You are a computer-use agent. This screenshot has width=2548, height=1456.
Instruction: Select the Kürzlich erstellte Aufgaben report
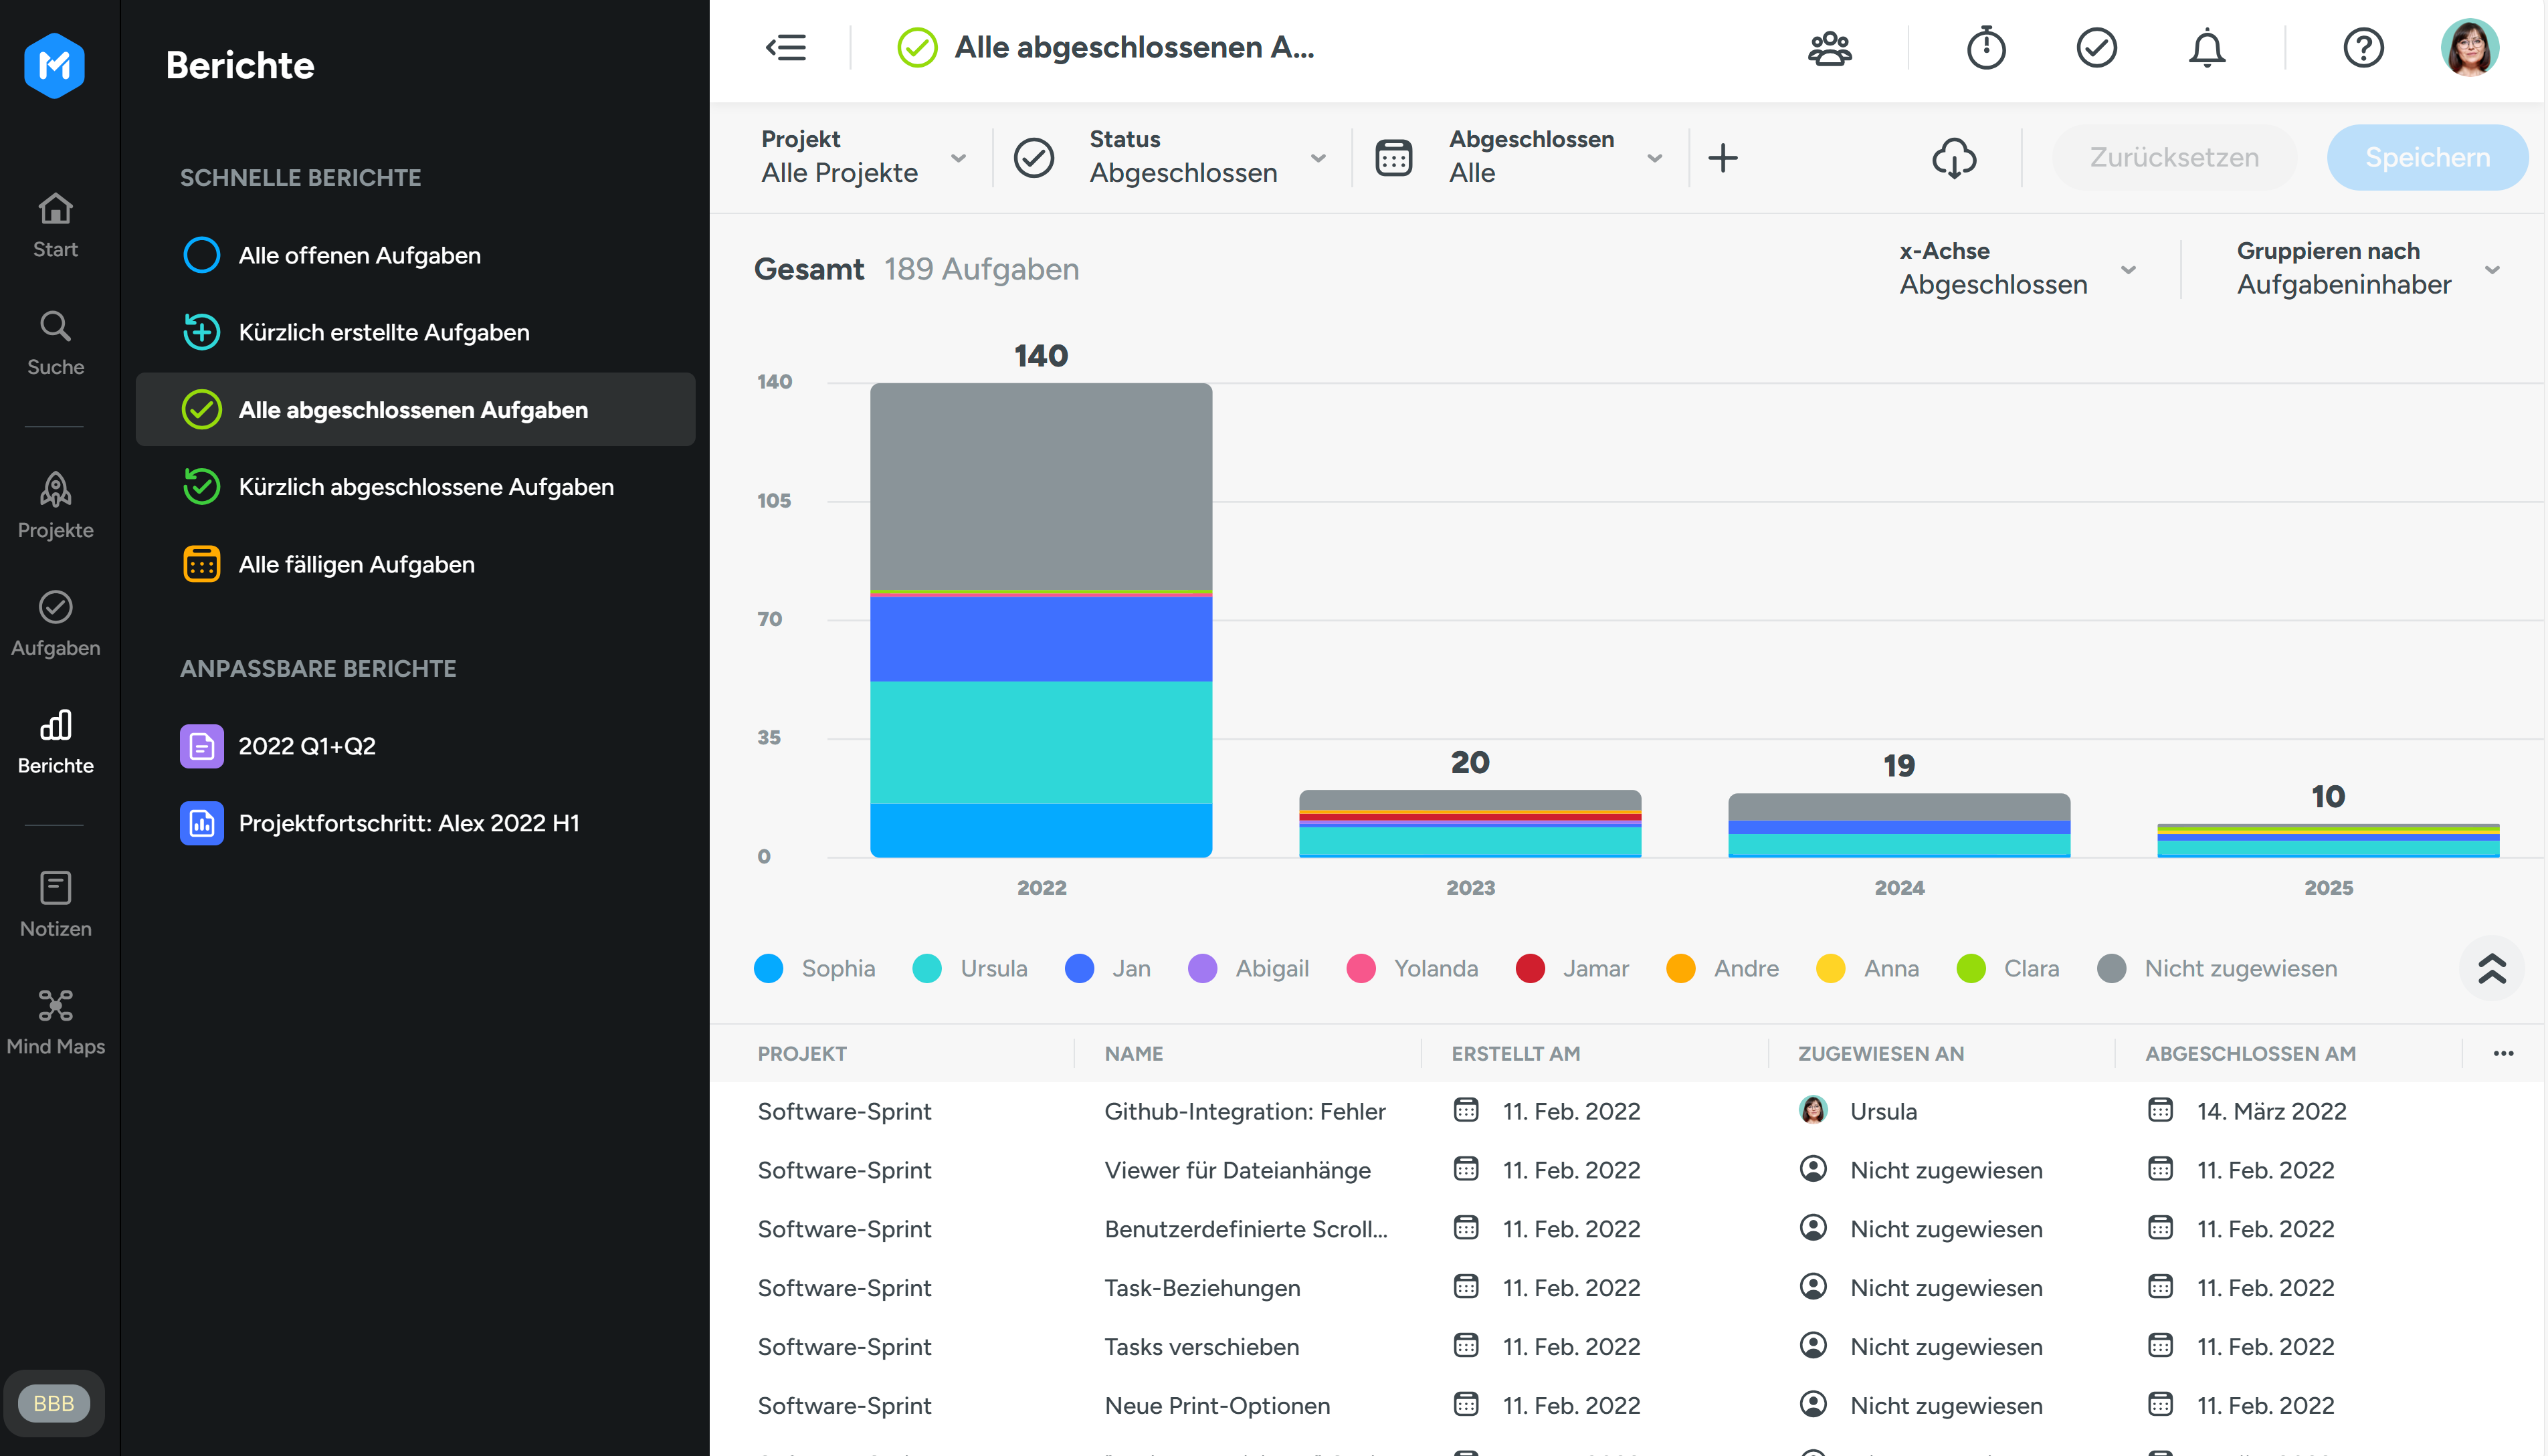(x=384, y=332)
